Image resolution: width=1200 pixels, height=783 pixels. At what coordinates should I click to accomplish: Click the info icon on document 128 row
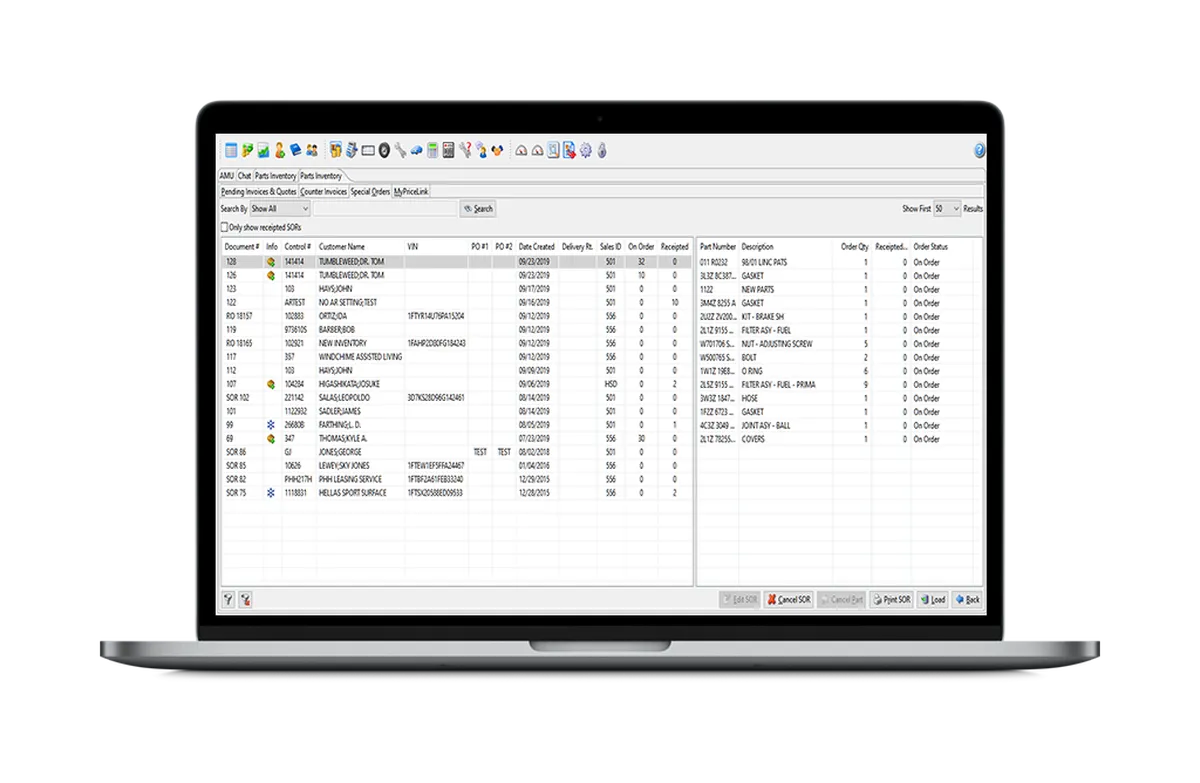(x=271, y=262)
